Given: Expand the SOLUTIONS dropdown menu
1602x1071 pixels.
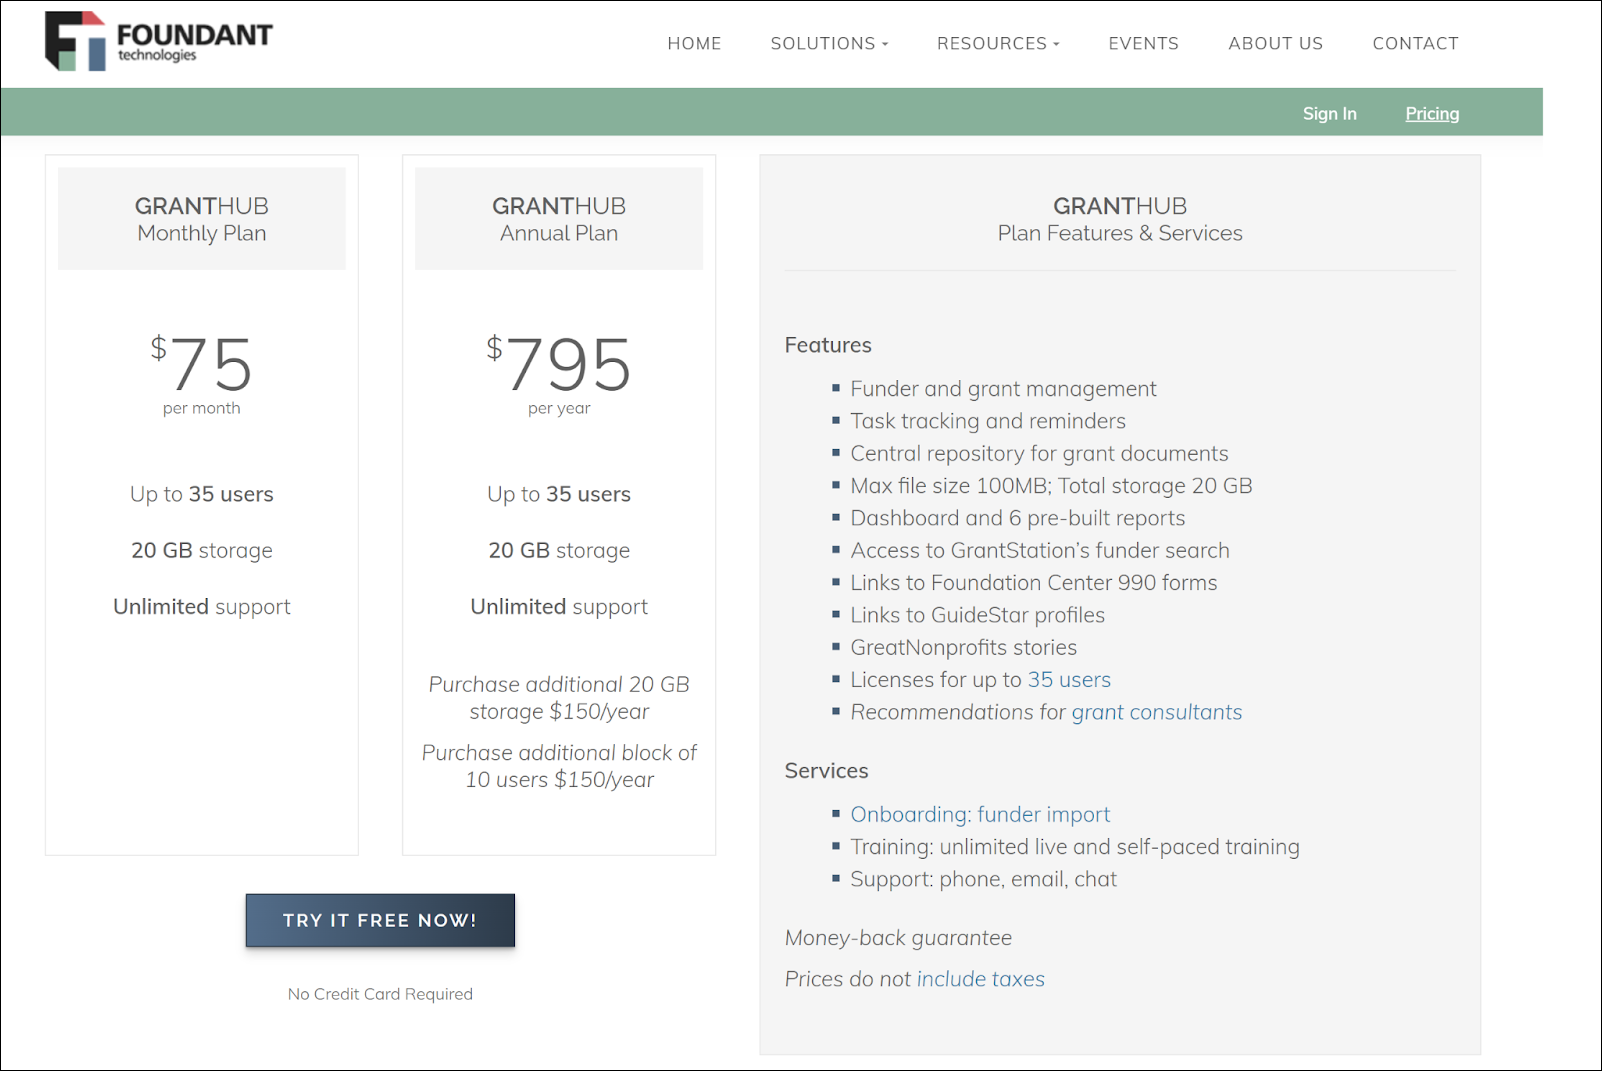Looking at the screenshot, I should tap(829, 44).
